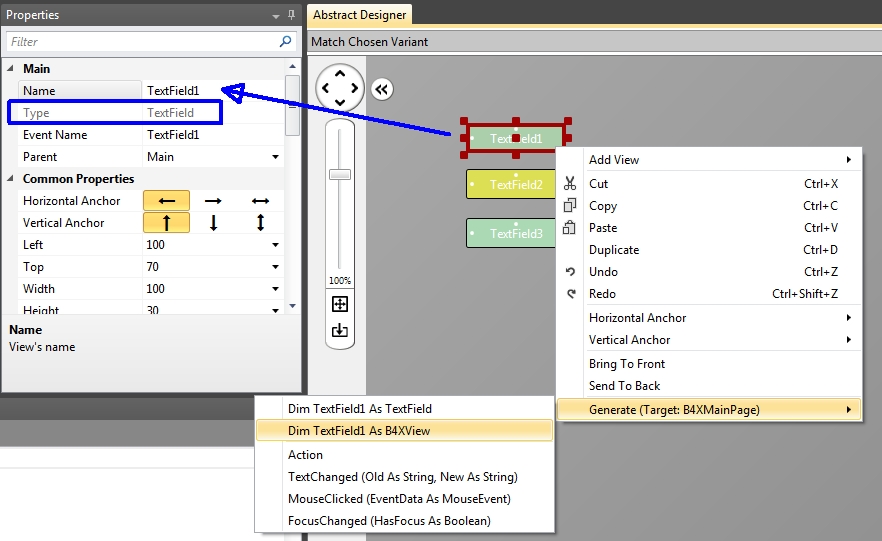The width and height of the screenshot is (882, 541).
Task: Set Vertical Anchor to top
Action: 166,223
